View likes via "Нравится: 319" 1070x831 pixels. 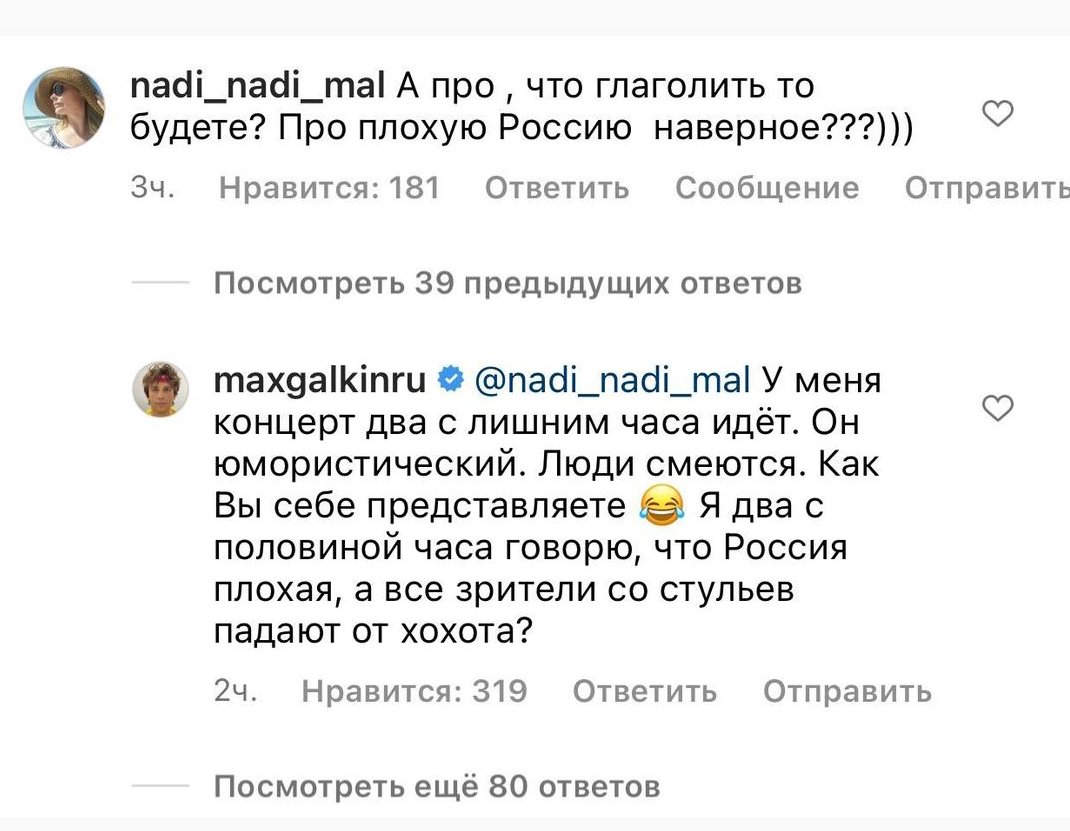[414, 691]
